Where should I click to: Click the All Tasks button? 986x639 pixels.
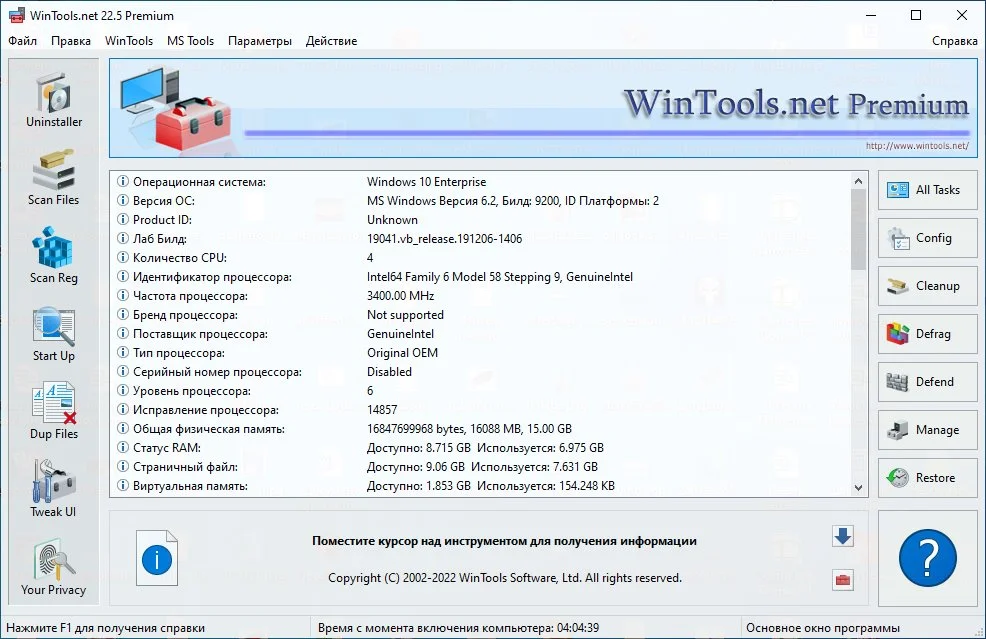tap(928, 190)
